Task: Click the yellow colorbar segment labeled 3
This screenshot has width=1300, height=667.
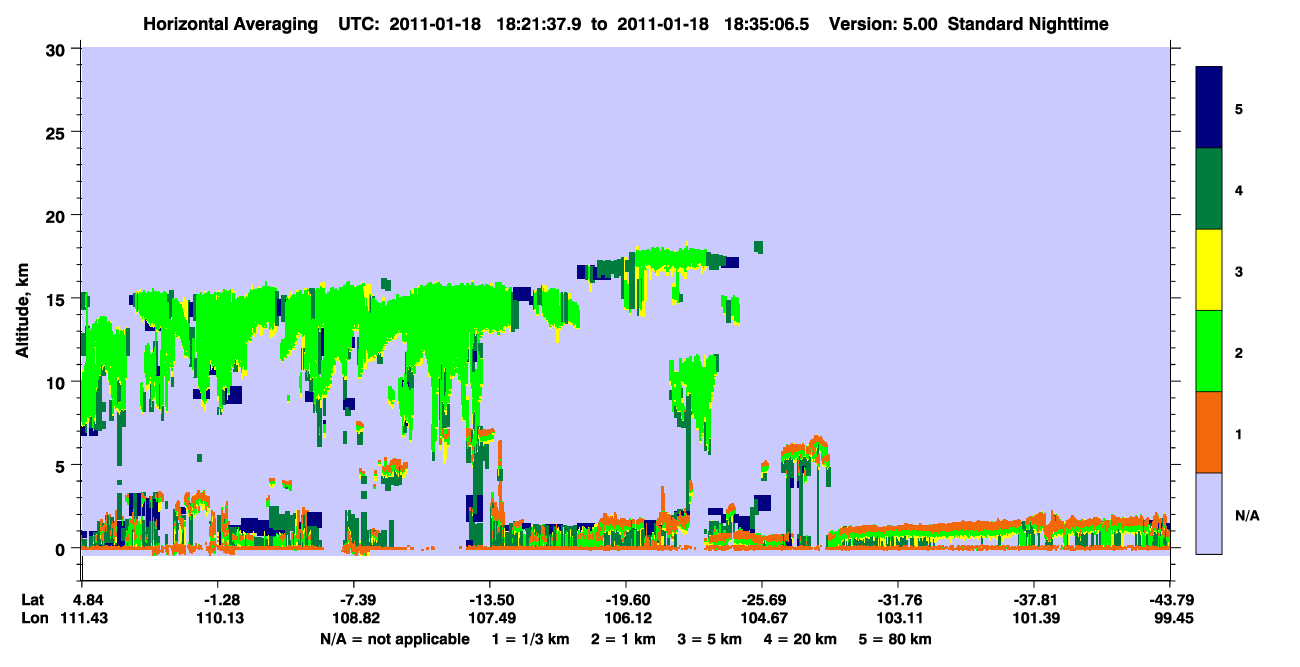Action: point(1210,270)
